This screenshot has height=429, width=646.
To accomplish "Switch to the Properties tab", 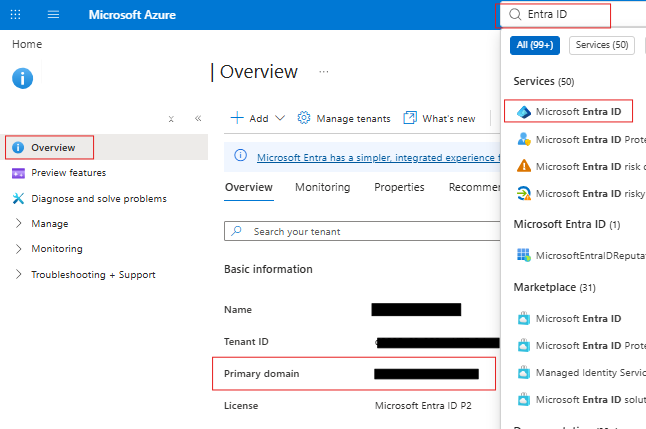I will (399, 188).
